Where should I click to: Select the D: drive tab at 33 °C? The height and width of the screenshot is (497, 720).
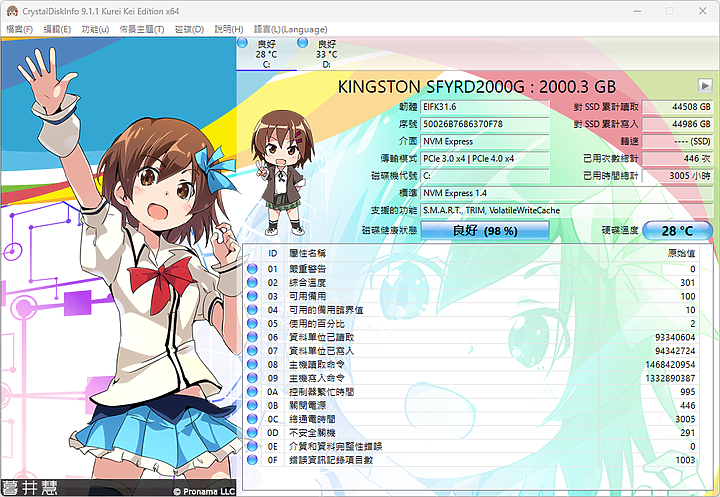point(326,54)
